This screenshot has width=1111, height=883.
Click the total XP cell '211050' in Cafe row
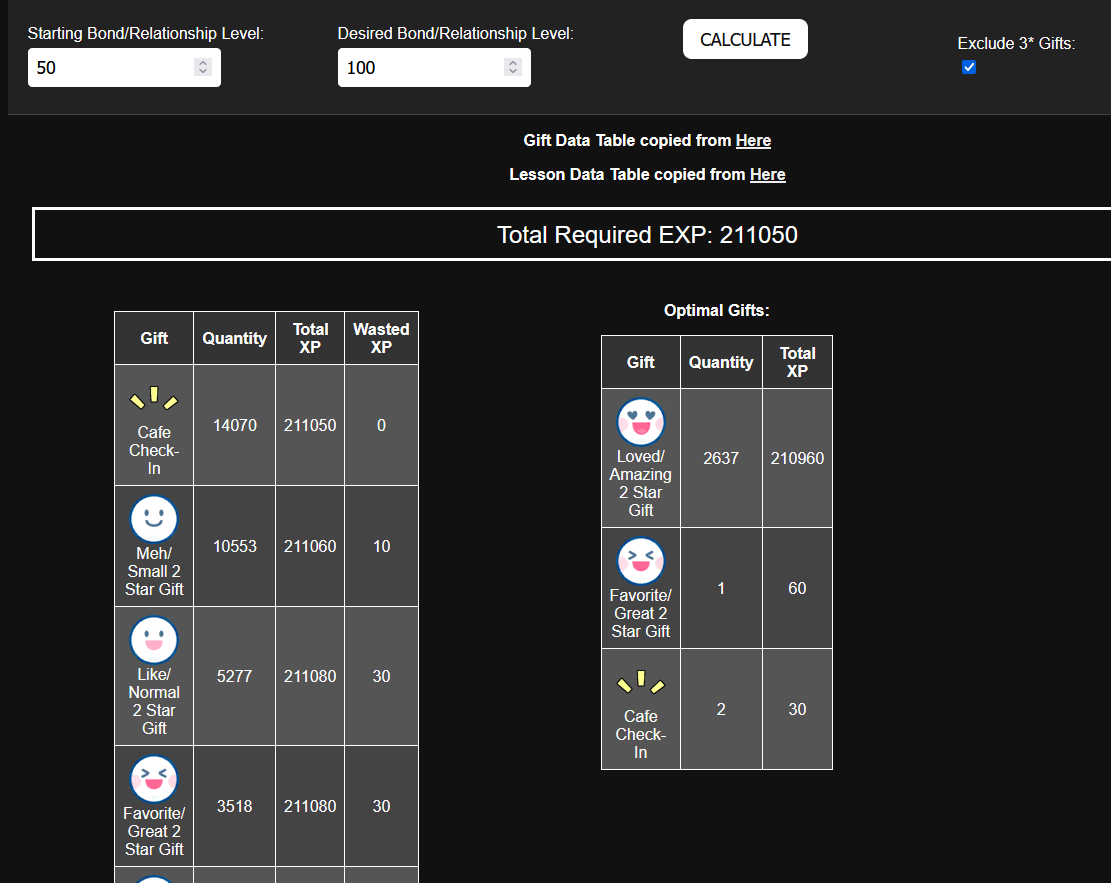(310, 425)
